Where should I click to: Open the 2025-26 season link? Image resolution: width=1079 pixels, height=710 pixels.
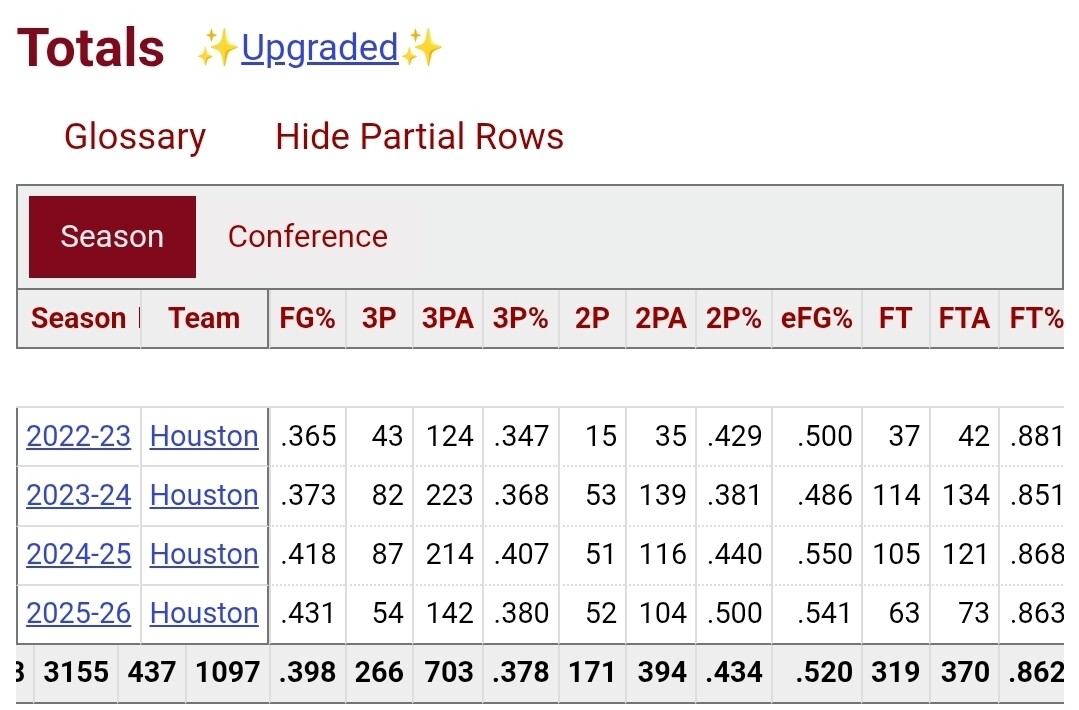pyautogui.click(x=79, y=613)
